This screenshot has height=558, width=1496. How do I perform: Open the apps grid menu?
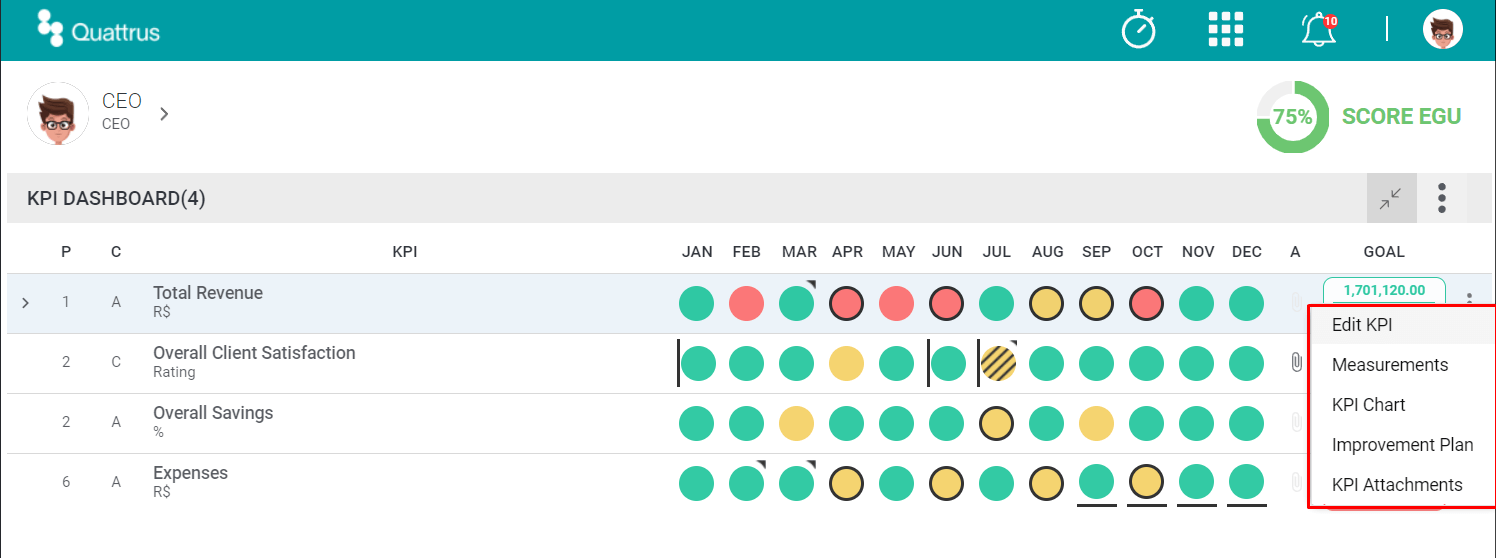tap(1226, 30)
